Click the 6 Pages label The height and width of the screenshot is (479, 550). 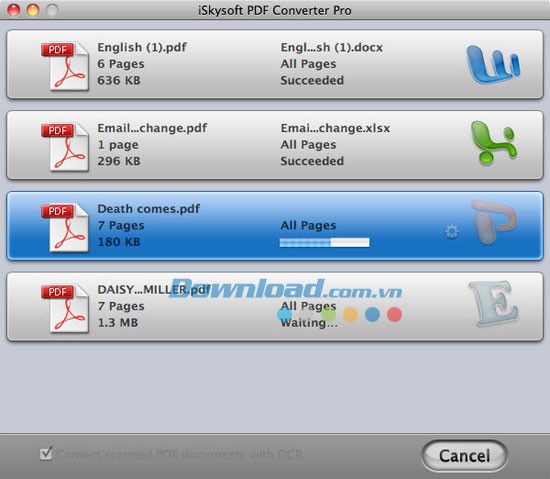121,64
